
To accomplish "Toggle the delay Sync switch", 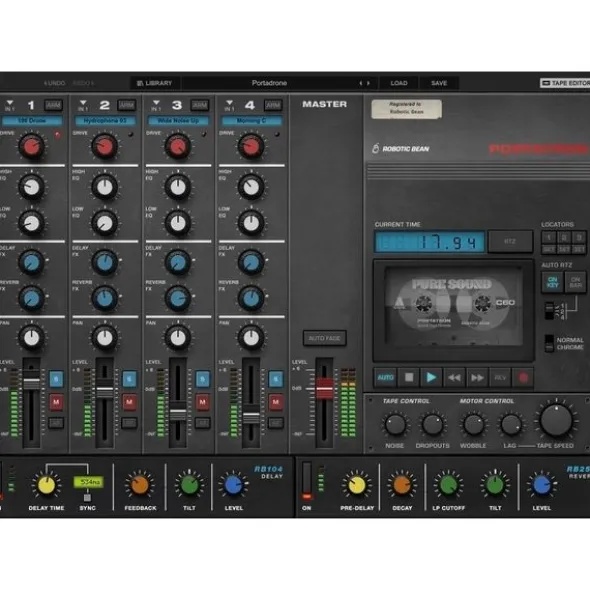I will click(87, 498).
